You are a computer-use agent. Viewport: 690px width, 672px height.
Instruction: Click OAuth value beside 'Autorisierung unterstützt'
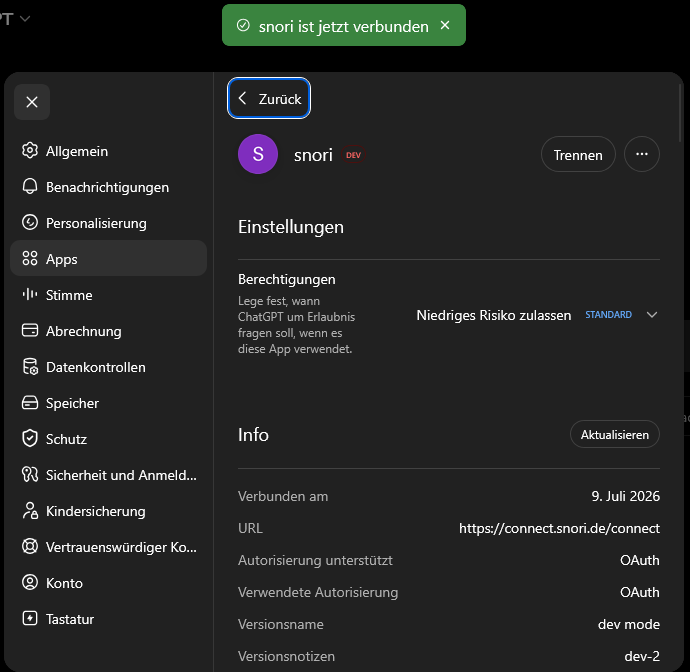point(639,560)
